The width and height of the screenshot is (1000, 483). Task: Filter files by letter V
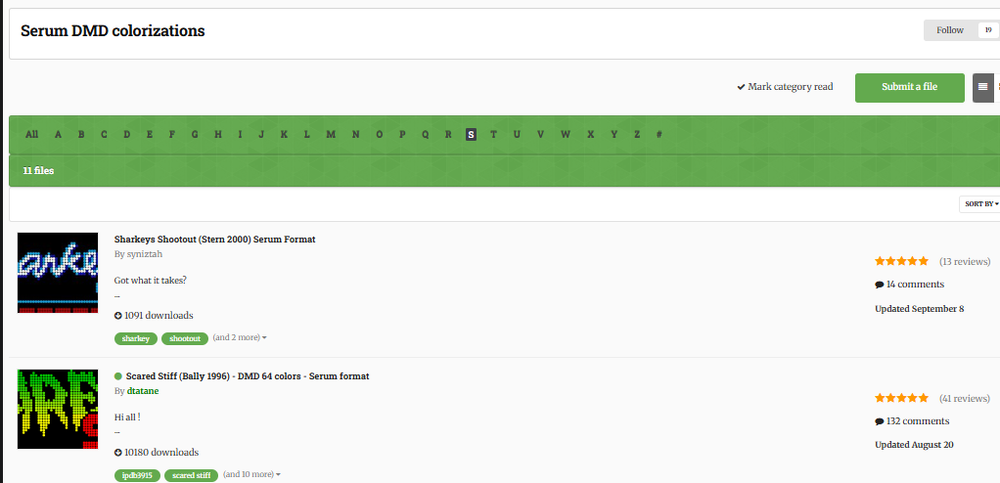pos(540,135)
